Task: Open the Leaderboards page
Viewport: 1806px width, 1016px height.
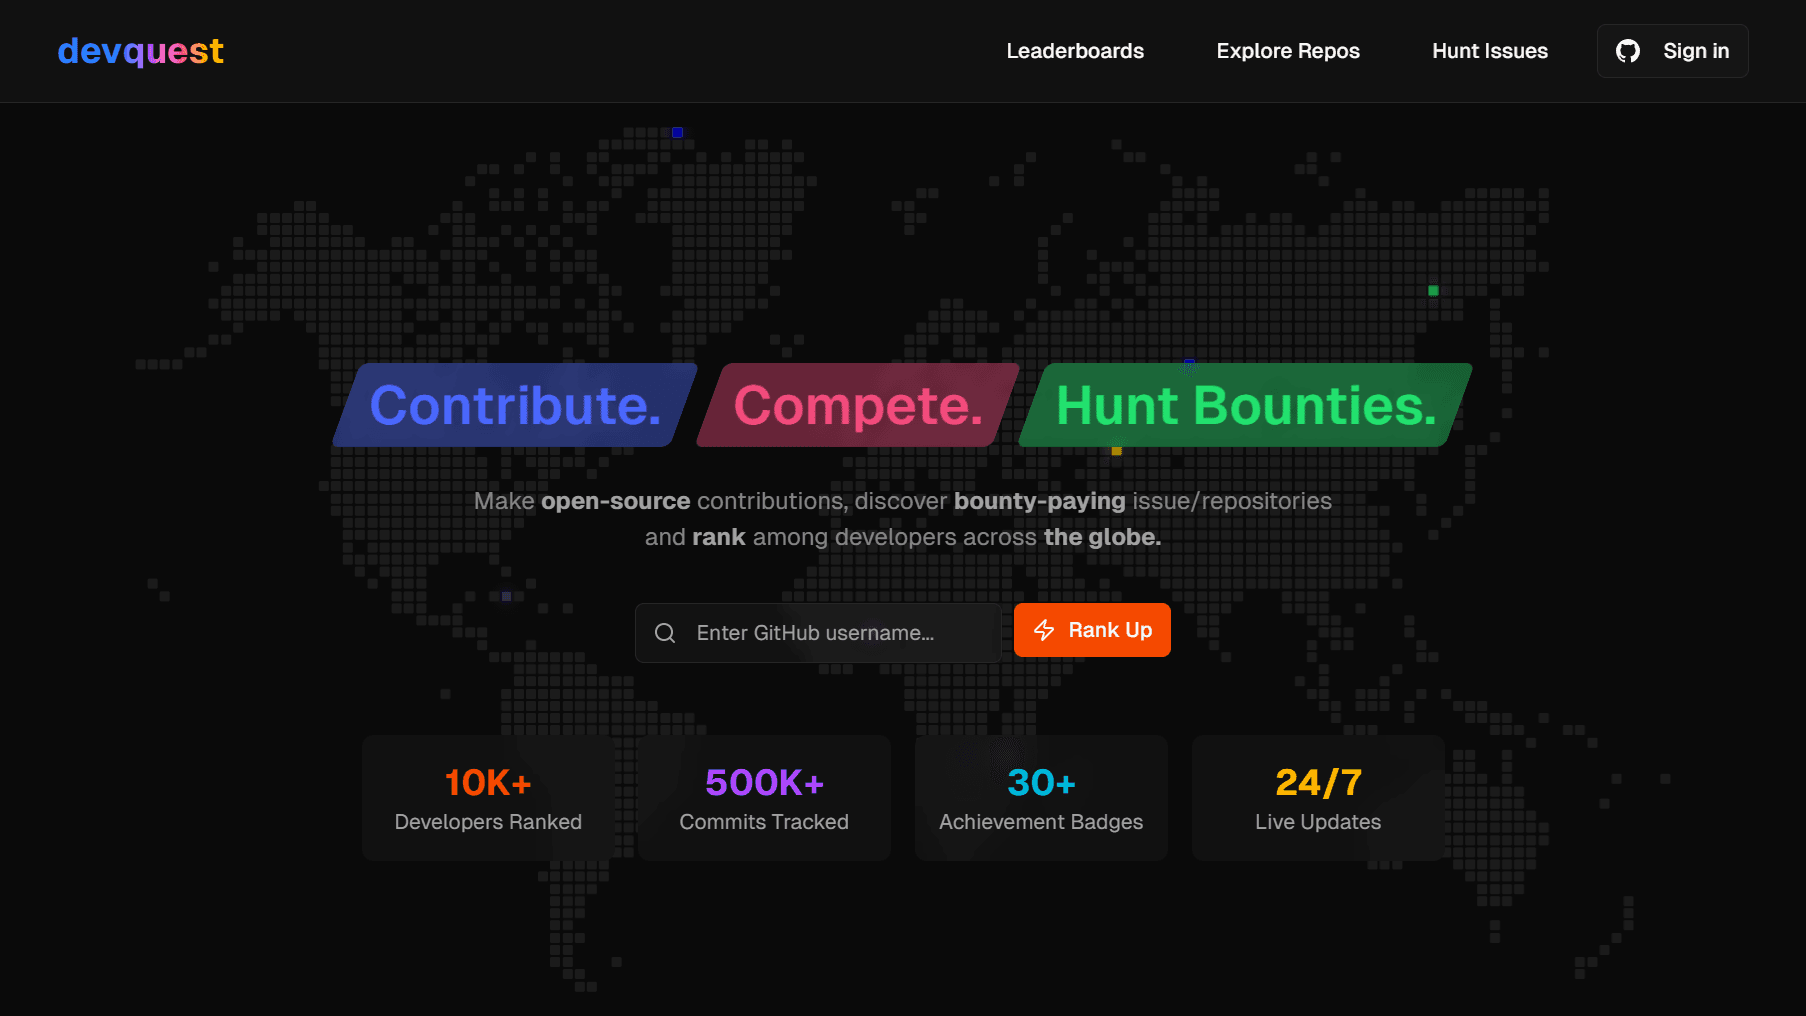Action: point(1075,51)
